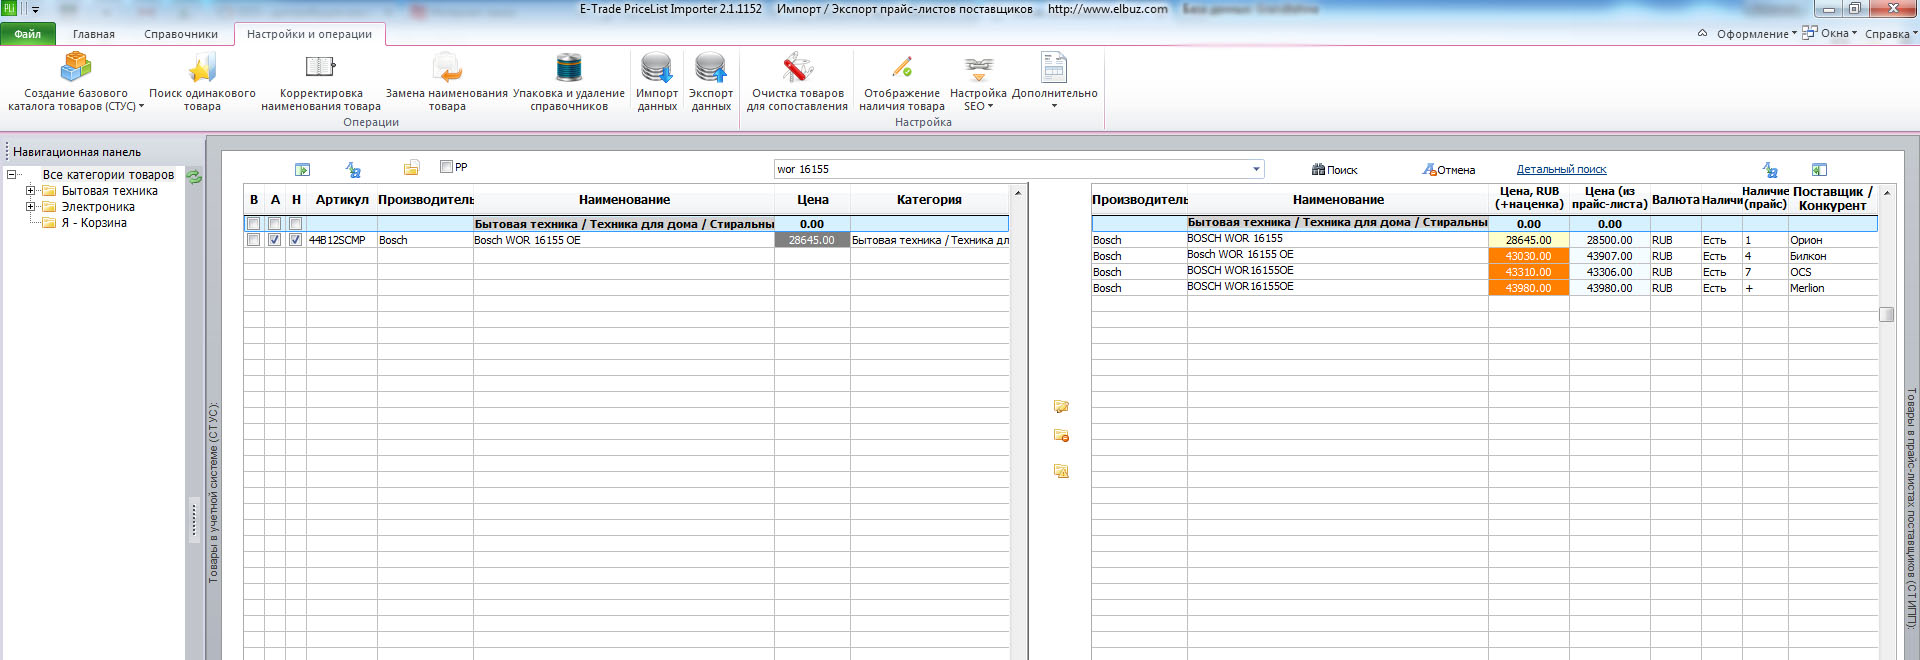
Task: Check the B box for Bosch WOR 16155 OE
Action: tap(254, 240)
